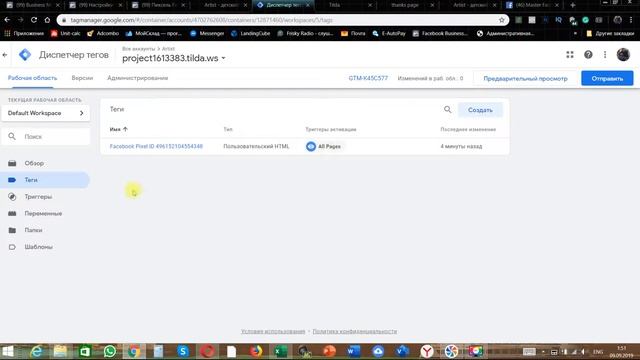The width and height of the screenshot is (640, 360).
Task: Open the Adcombo bookmark
Action: (103, 33)
